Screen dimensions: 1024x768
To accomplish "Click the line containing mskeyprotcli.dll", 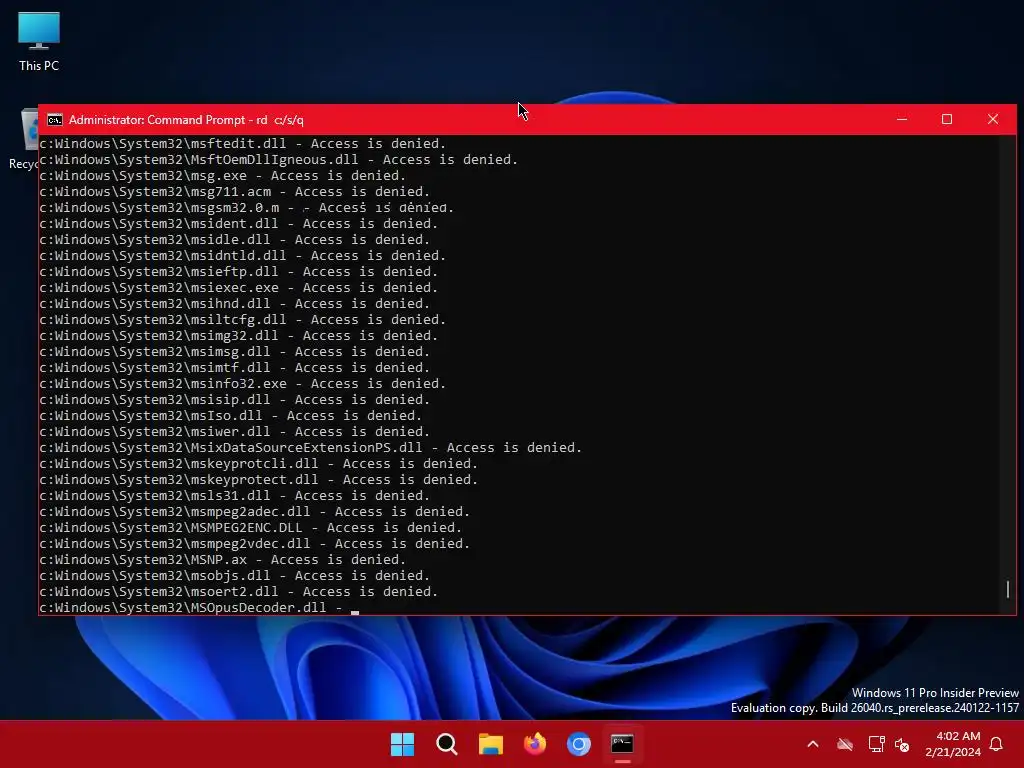I will [259, 464].
